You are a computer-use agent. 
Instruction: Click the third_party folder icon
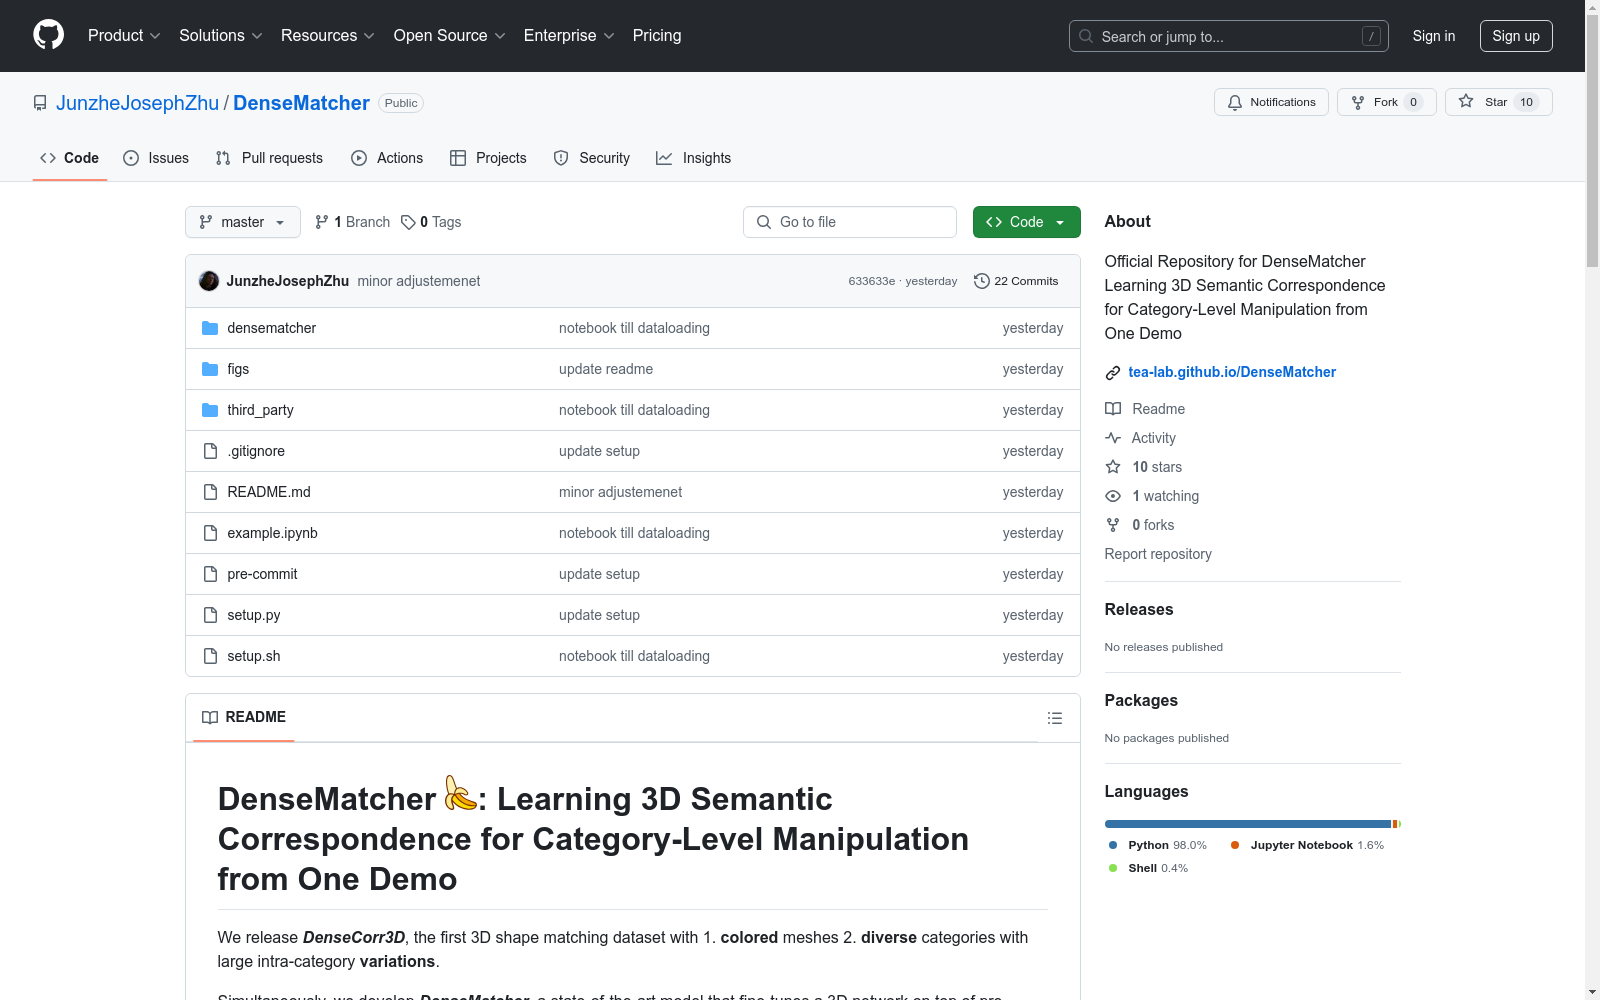tap(210, 410)
